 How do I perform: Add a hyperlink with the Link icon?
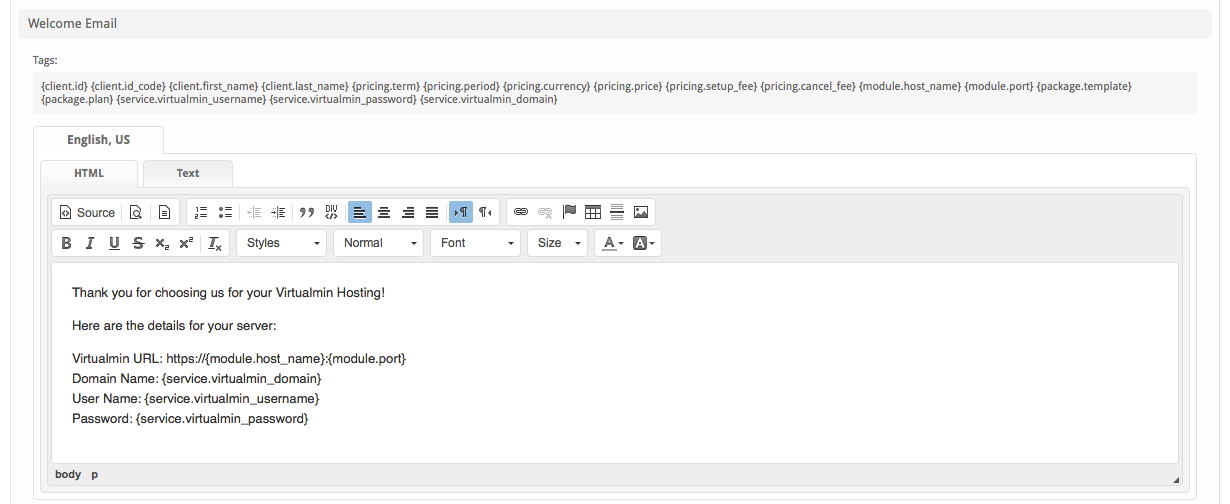tap(520, 212)
